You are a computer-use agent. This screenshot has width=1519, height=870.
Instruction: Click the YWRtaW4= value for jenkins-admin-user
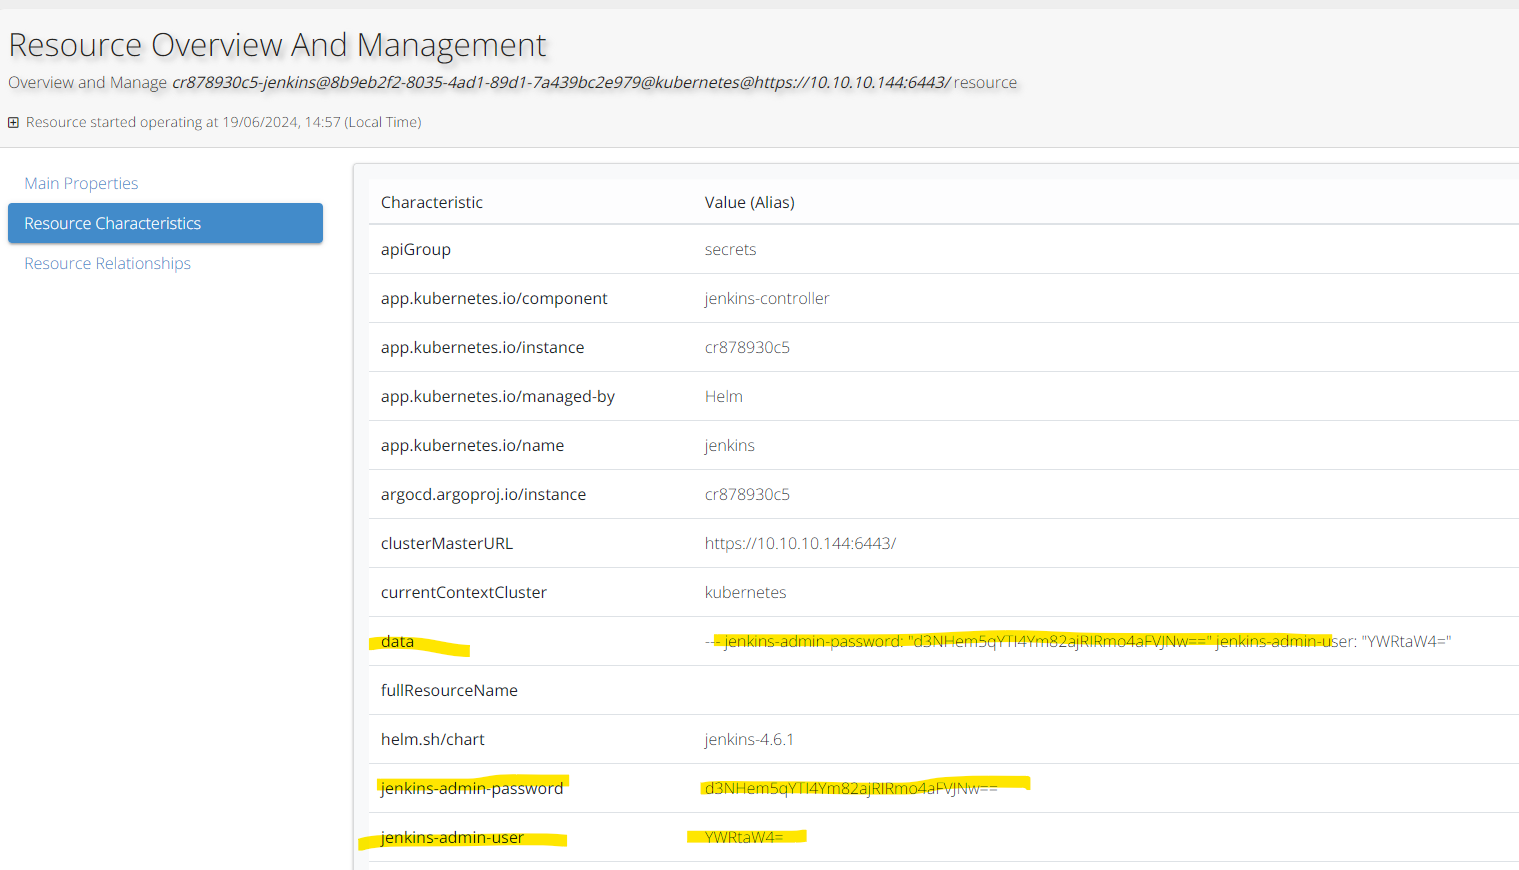click(743, 838)
